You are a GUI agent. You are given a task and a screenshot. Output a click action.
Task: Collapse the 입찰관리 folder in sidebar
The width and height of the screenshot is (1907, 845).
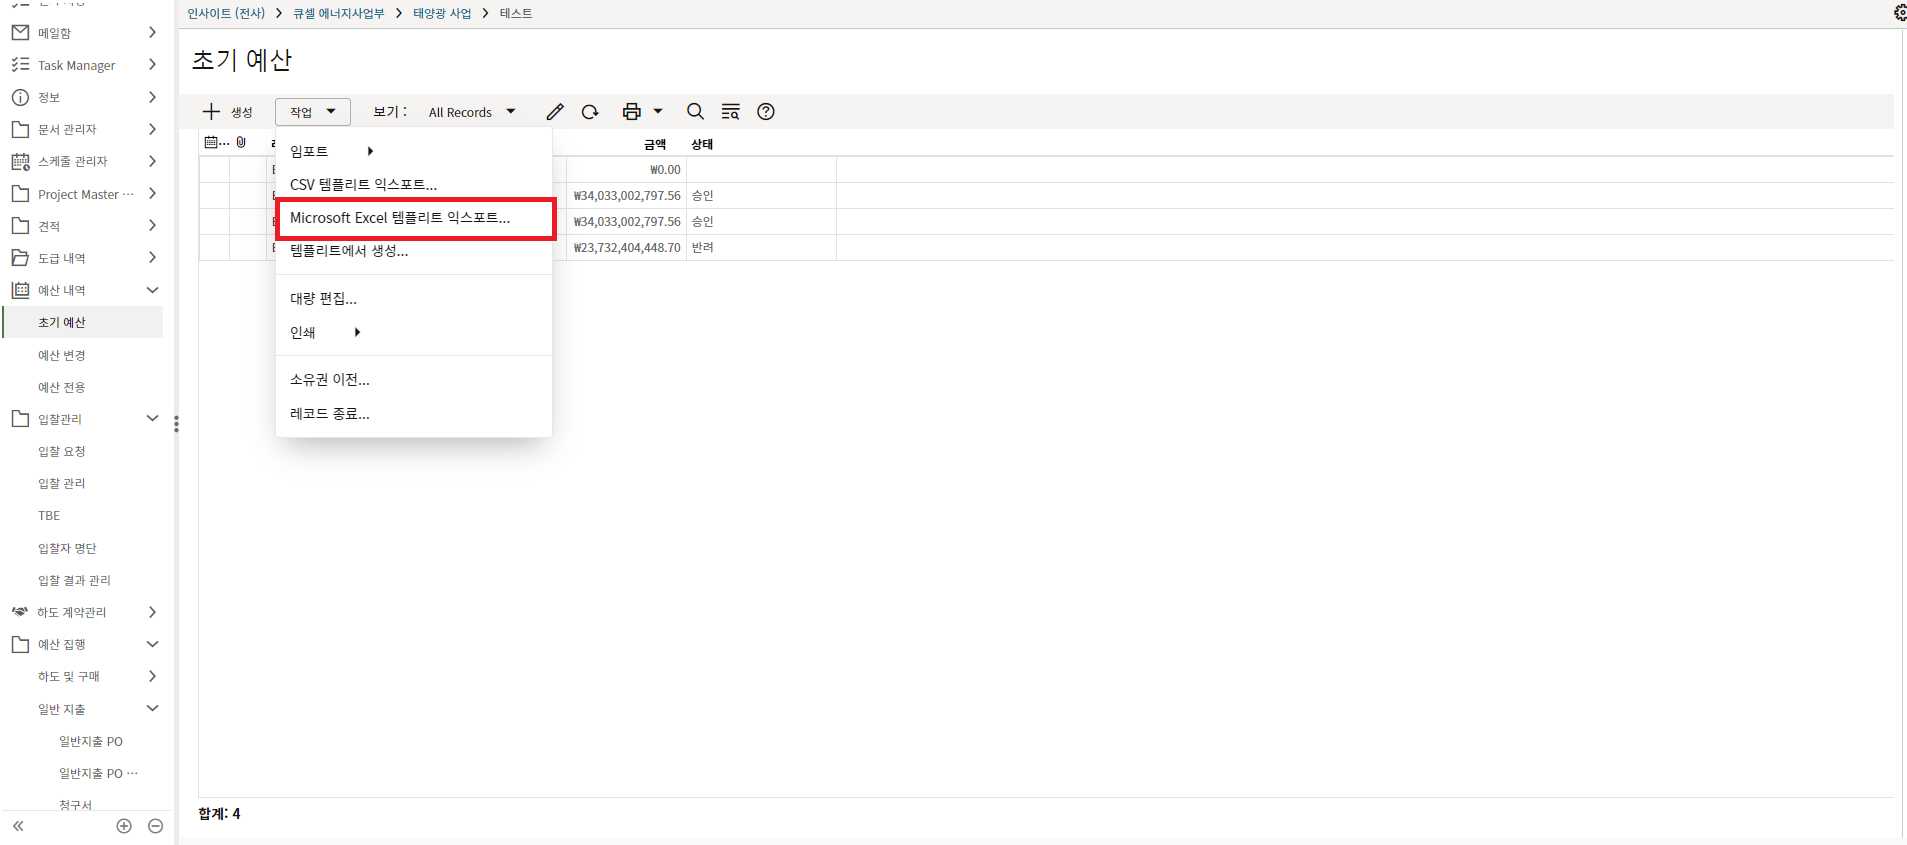point(152,419)
